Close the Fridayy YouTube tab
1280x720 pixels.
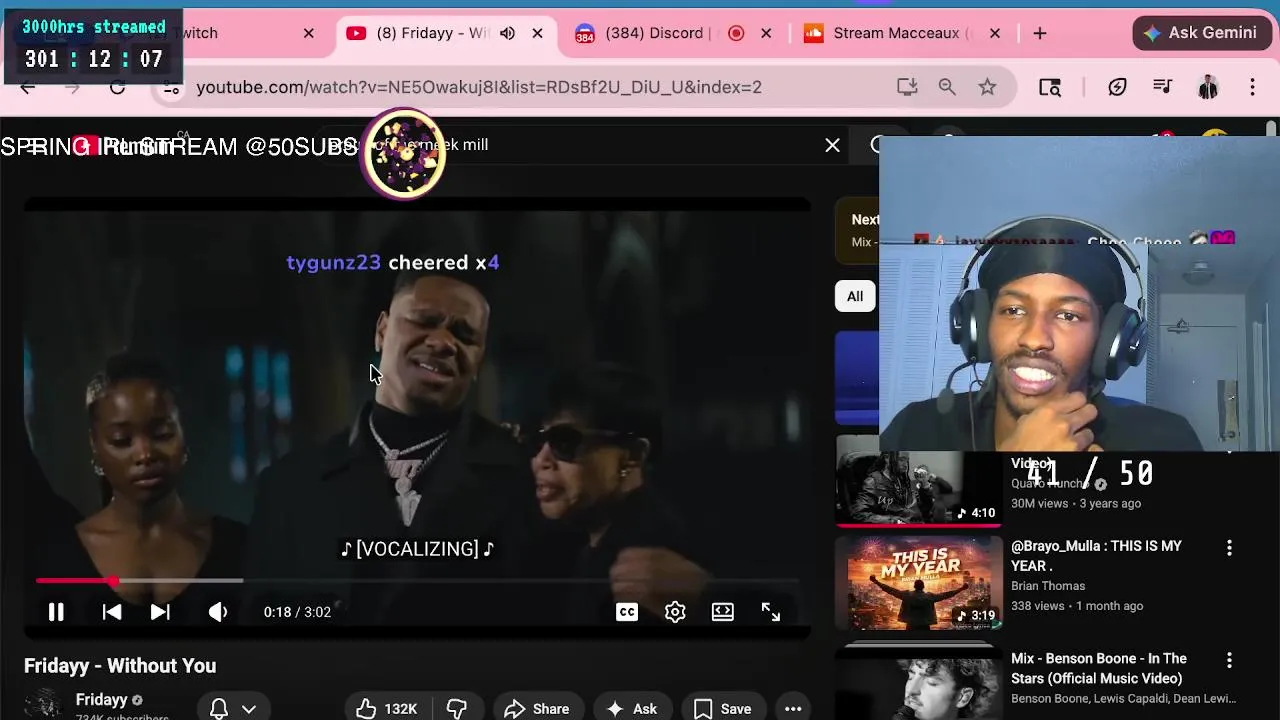tap(537, 33)
